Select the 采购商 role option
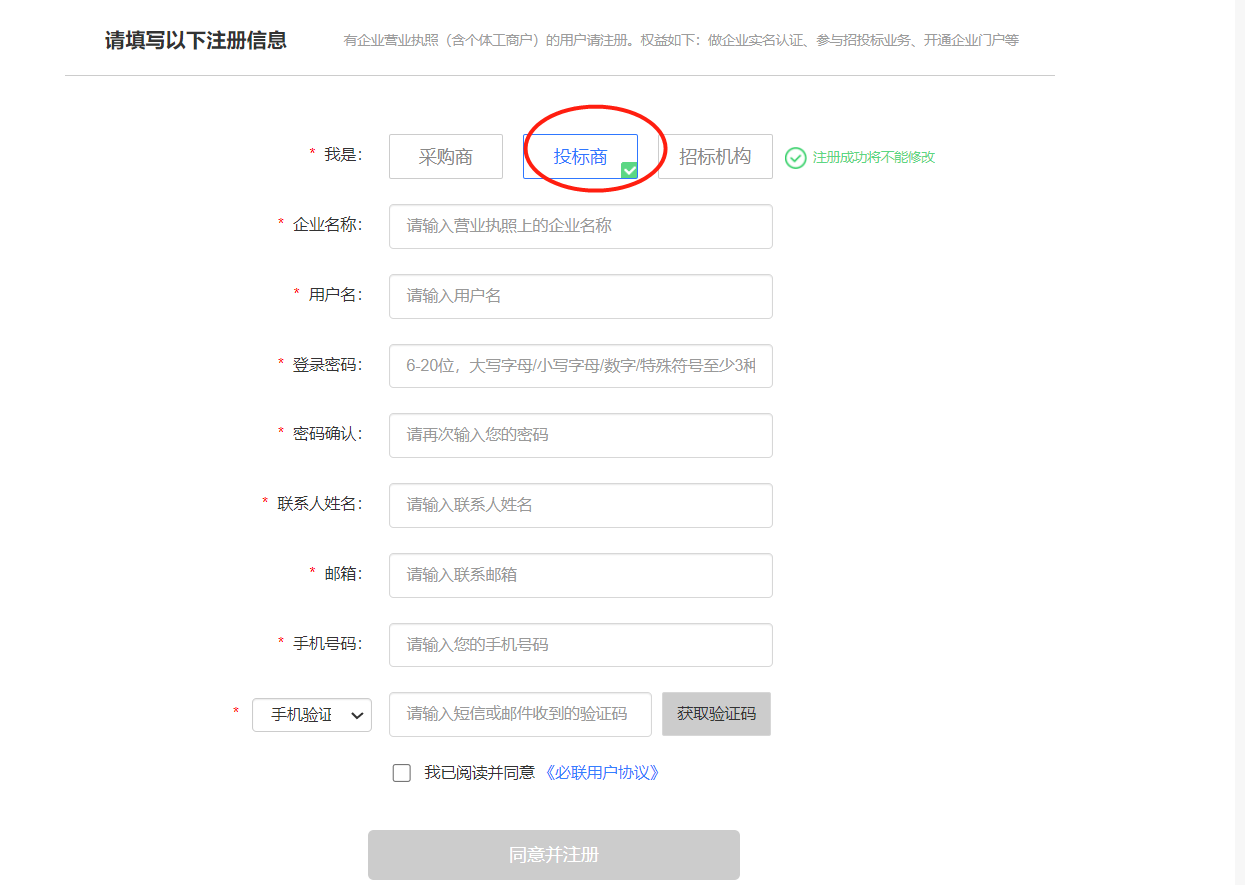 point(445,157)
